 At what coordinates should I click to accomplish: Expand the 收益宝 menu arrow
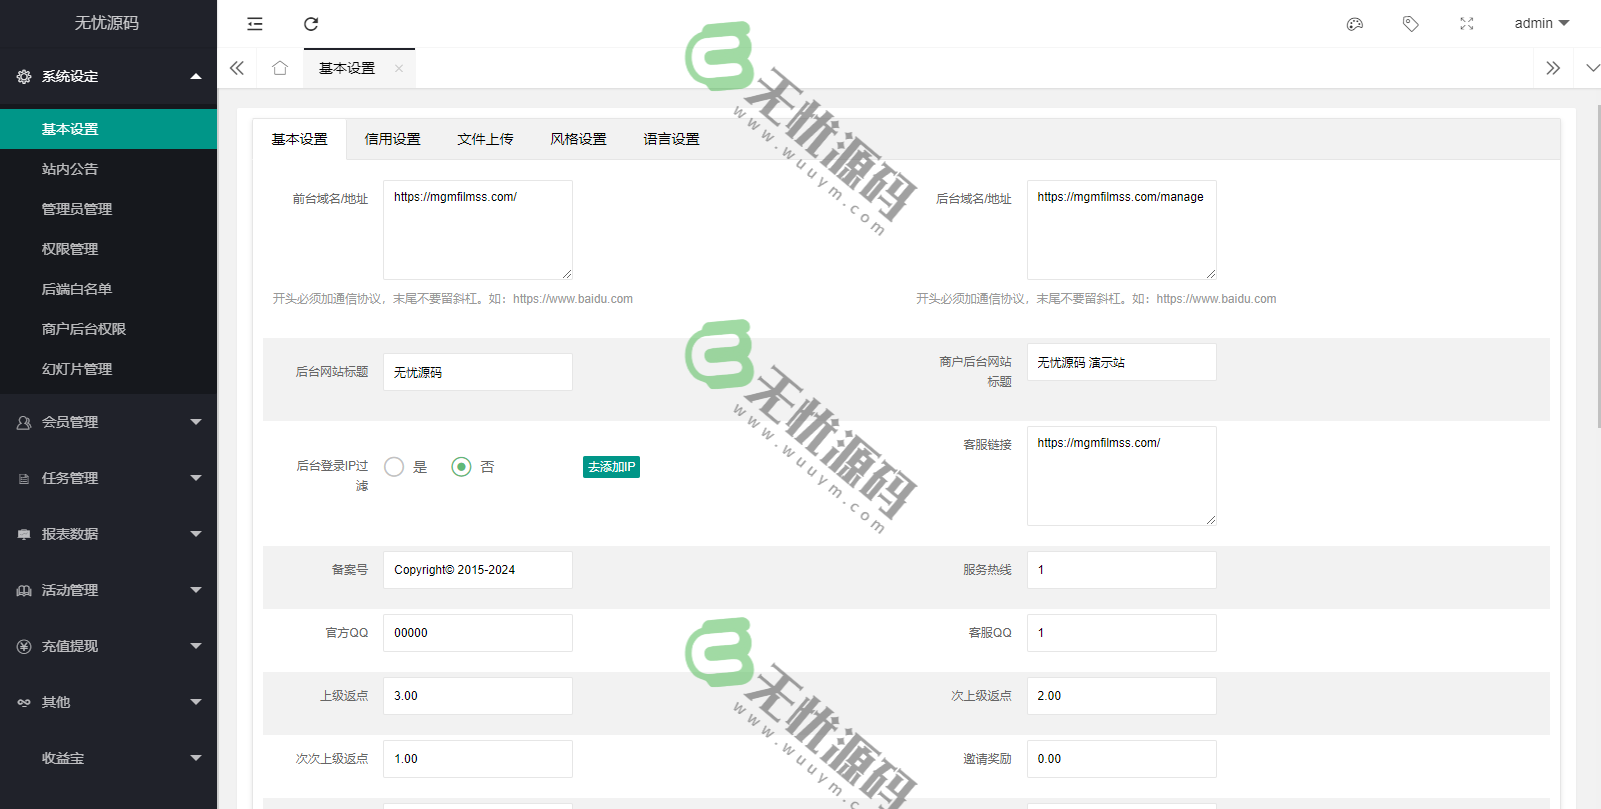coord(196,758)
